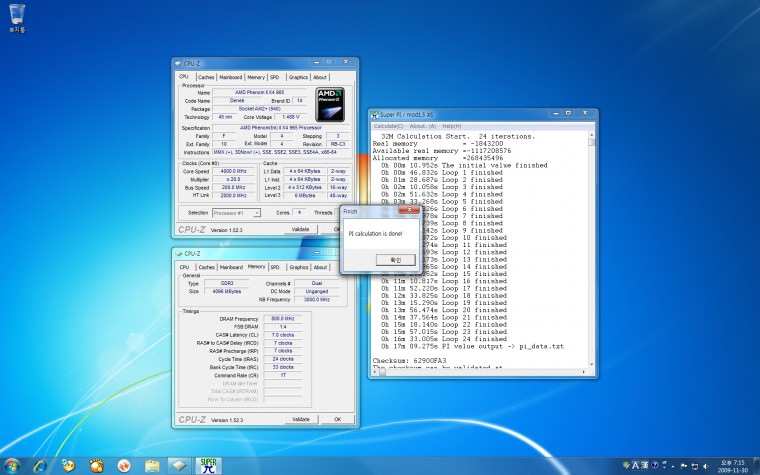Click the CAS# Latency value 7.0 clocks
The width and height of the screenshot is (760, 475).
[283, 335]
